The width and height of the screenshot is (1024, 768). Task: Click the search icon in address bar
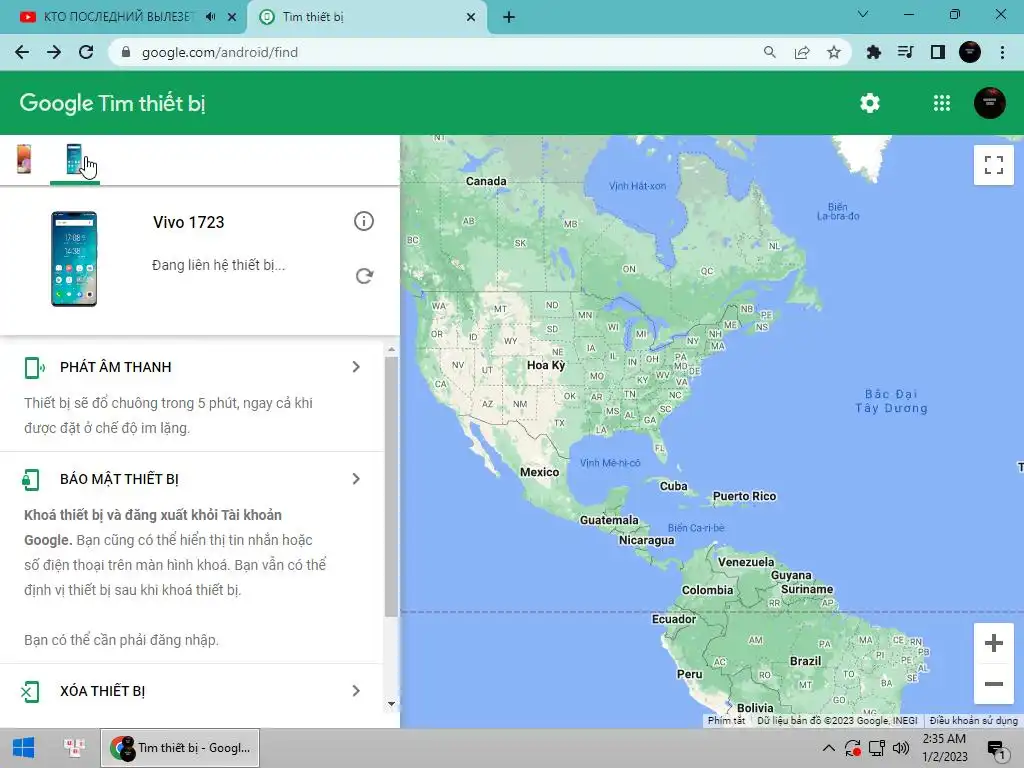point(770,52)
